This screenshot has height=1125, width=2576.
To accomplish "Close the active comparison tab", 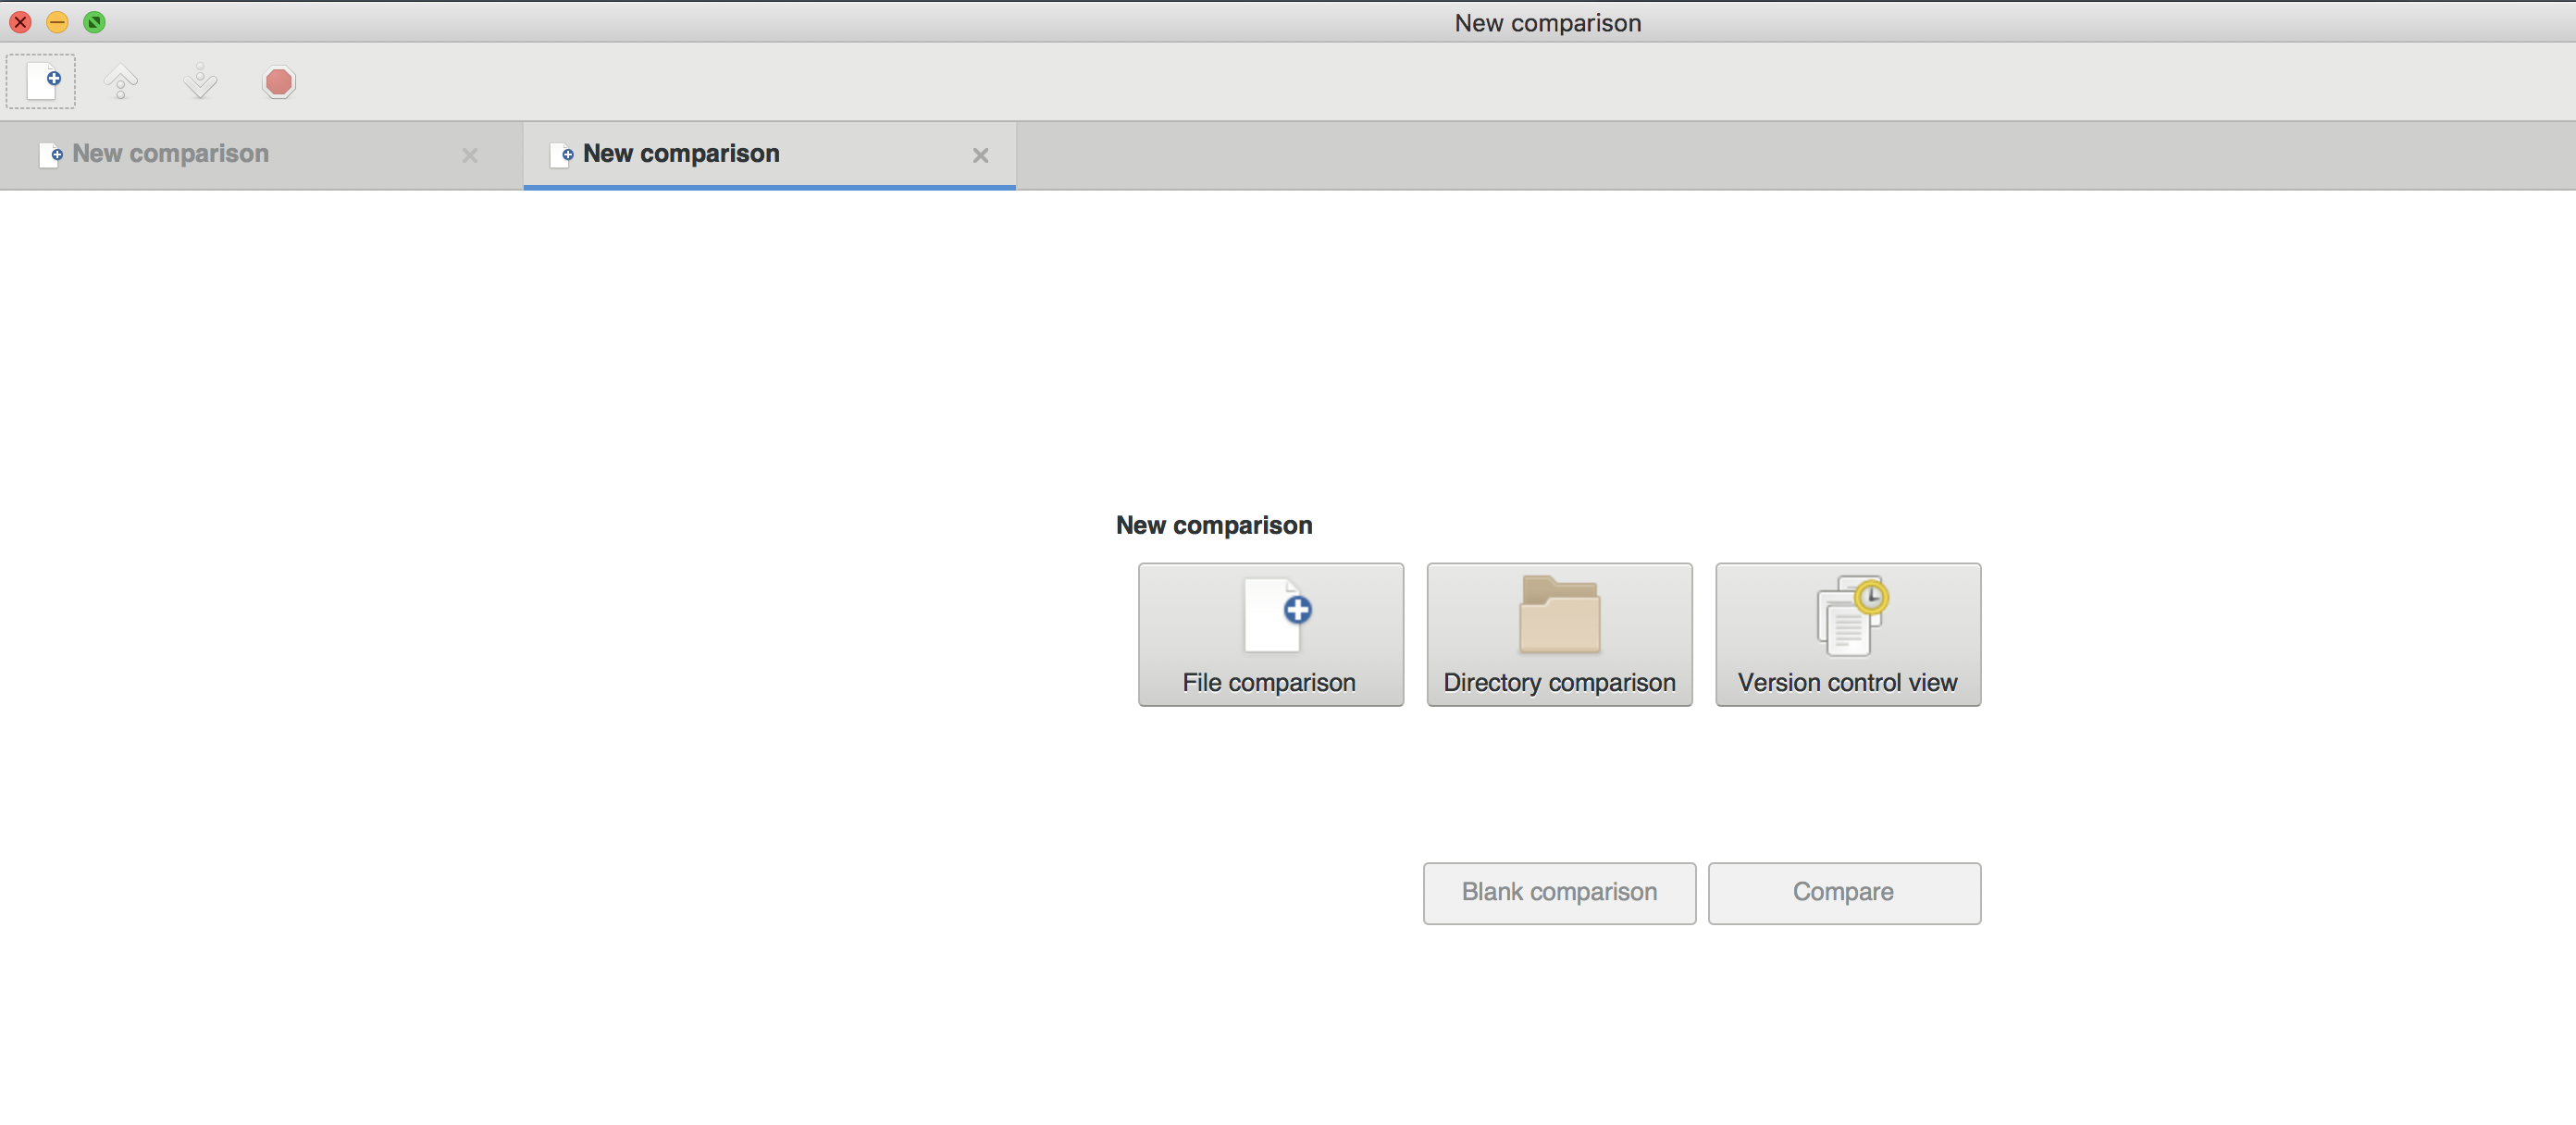I will 980,155.
